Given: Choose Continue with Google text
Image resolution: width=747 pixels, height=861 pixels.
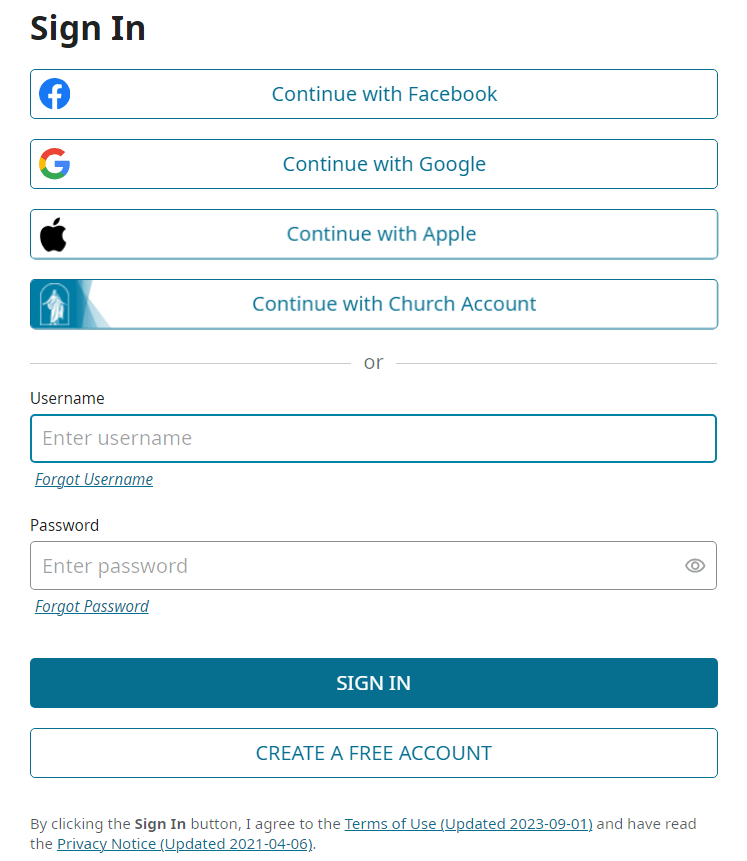Looking at the screenshot, I should 384,164.
